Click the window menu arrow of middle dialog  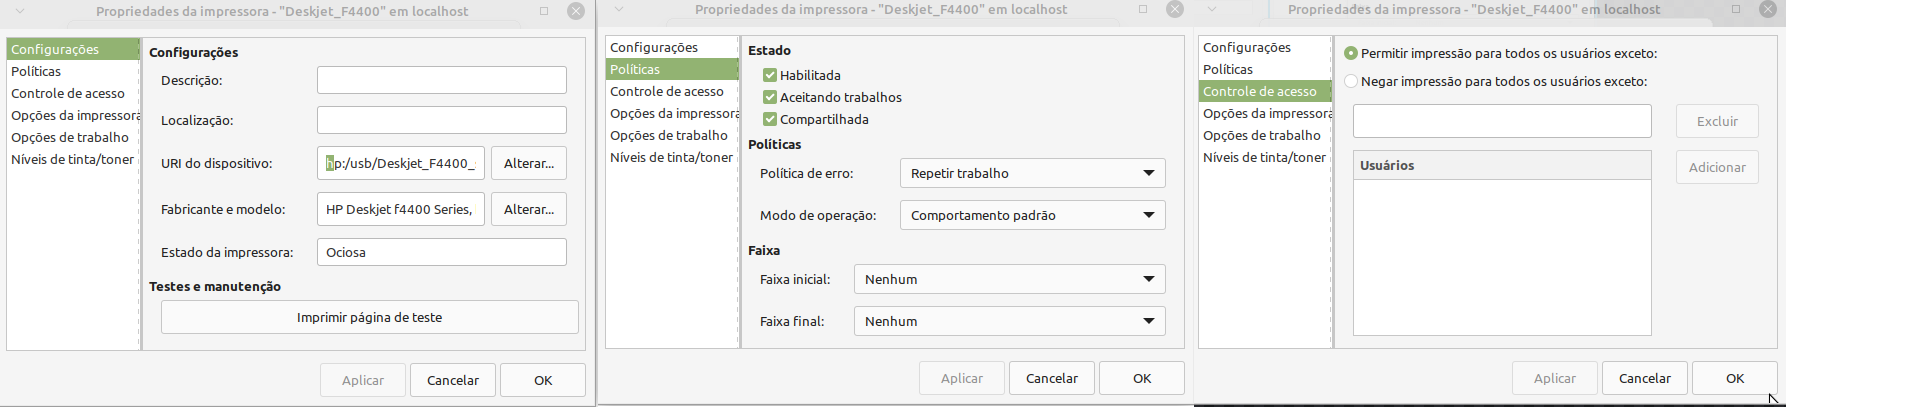click(619, 9)
